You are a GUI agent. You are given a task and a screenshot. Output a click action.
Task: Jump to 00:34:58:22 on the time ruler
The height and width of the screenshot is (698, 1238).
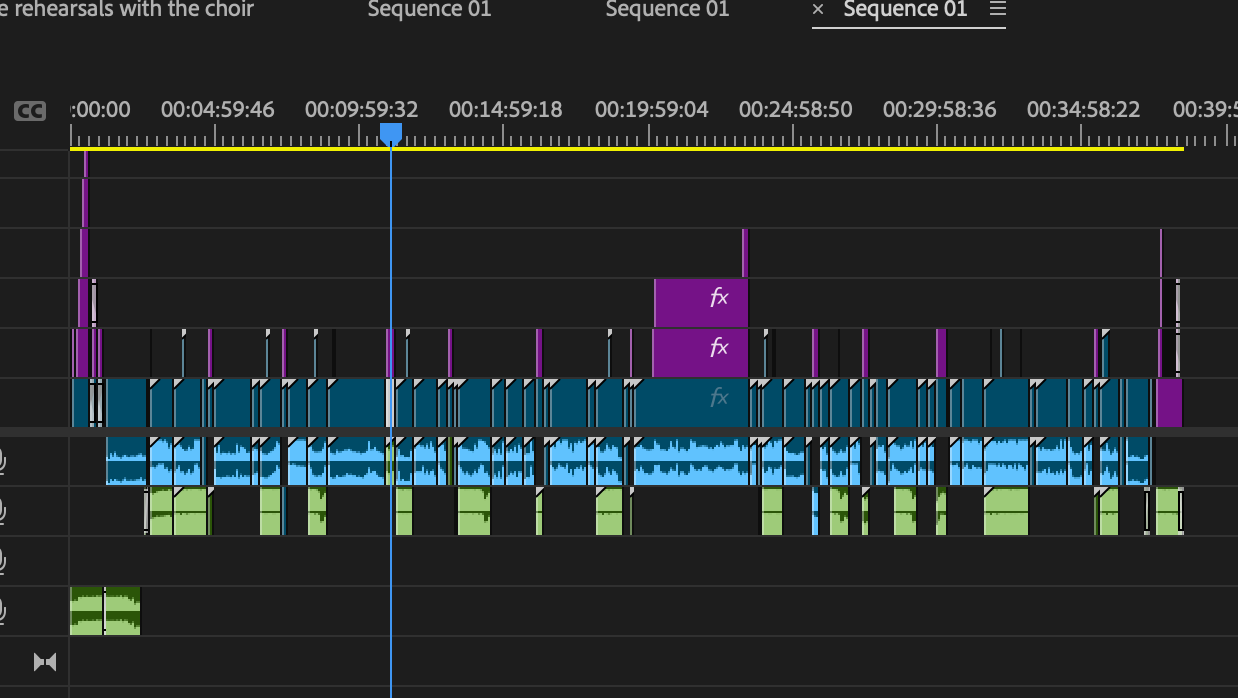pyautogui.click(x=1083, y=110)
